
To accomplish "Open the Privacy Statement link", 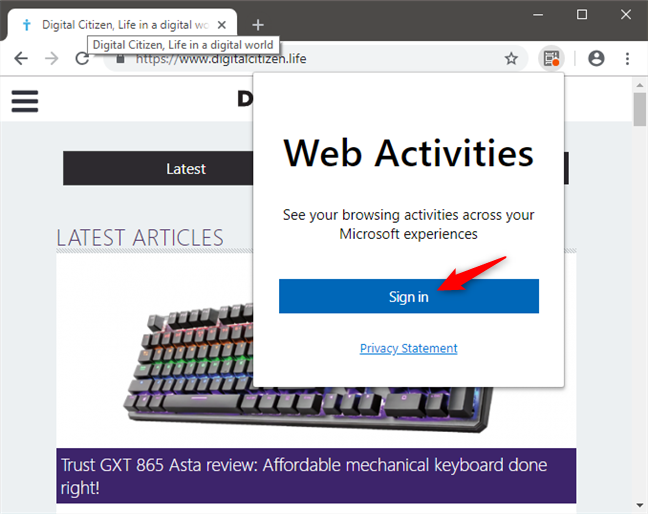I will click(x=409, y=348).
